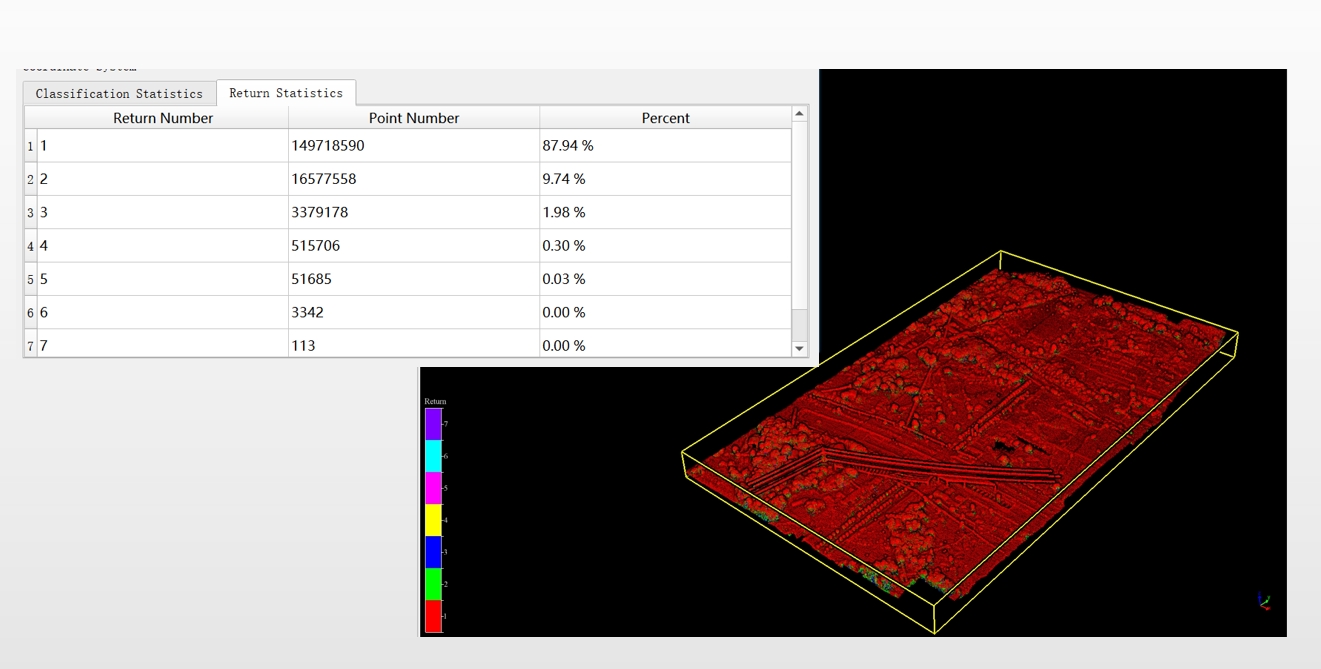This screenshot has width=1321, height=669.
Task: Select the green legend swatch for return 2
Action: [434, 584]
